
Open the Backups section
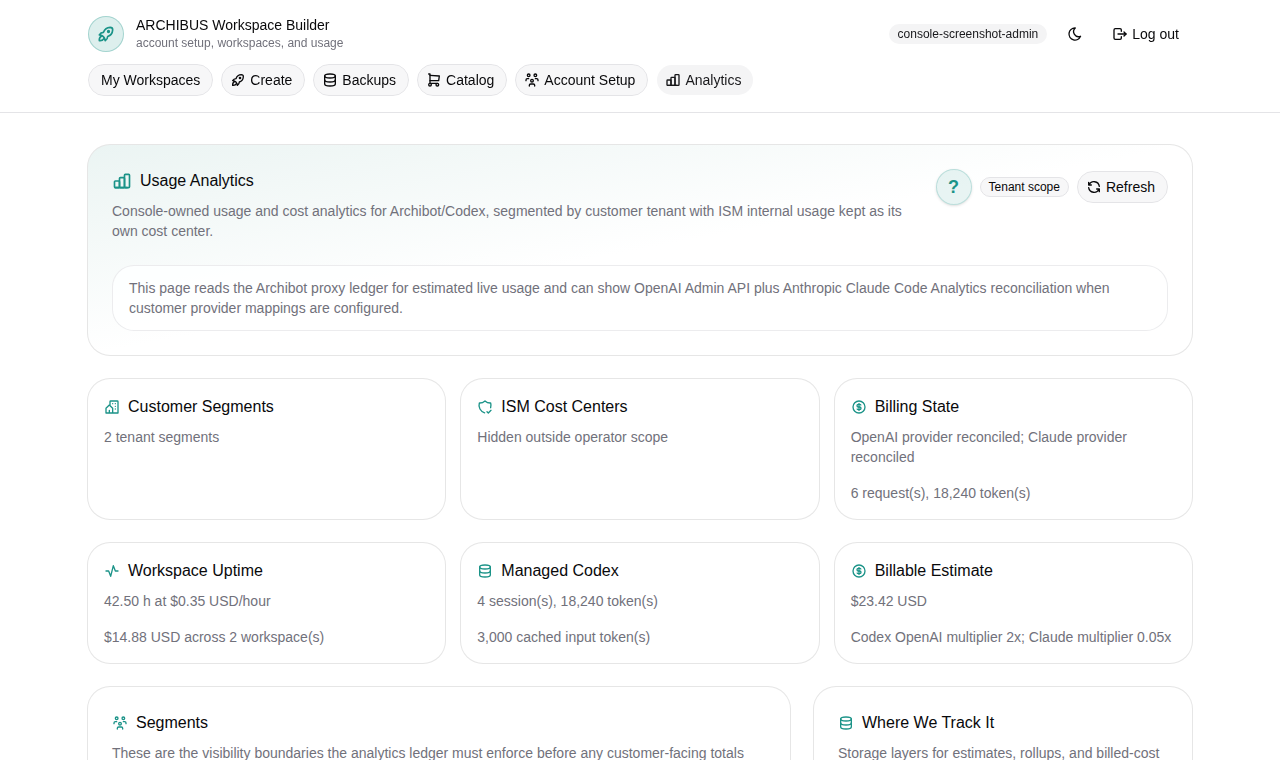pos(360,80)
